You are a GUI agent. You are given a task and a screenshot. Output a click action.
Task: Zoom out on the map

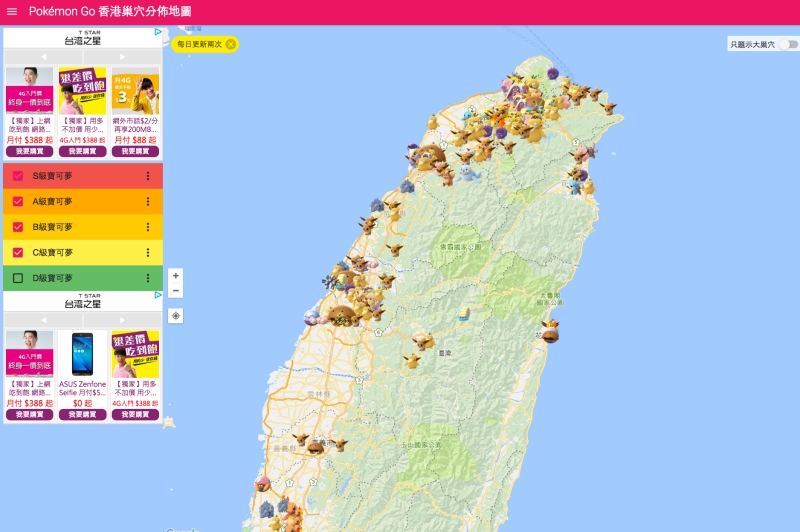176,290
